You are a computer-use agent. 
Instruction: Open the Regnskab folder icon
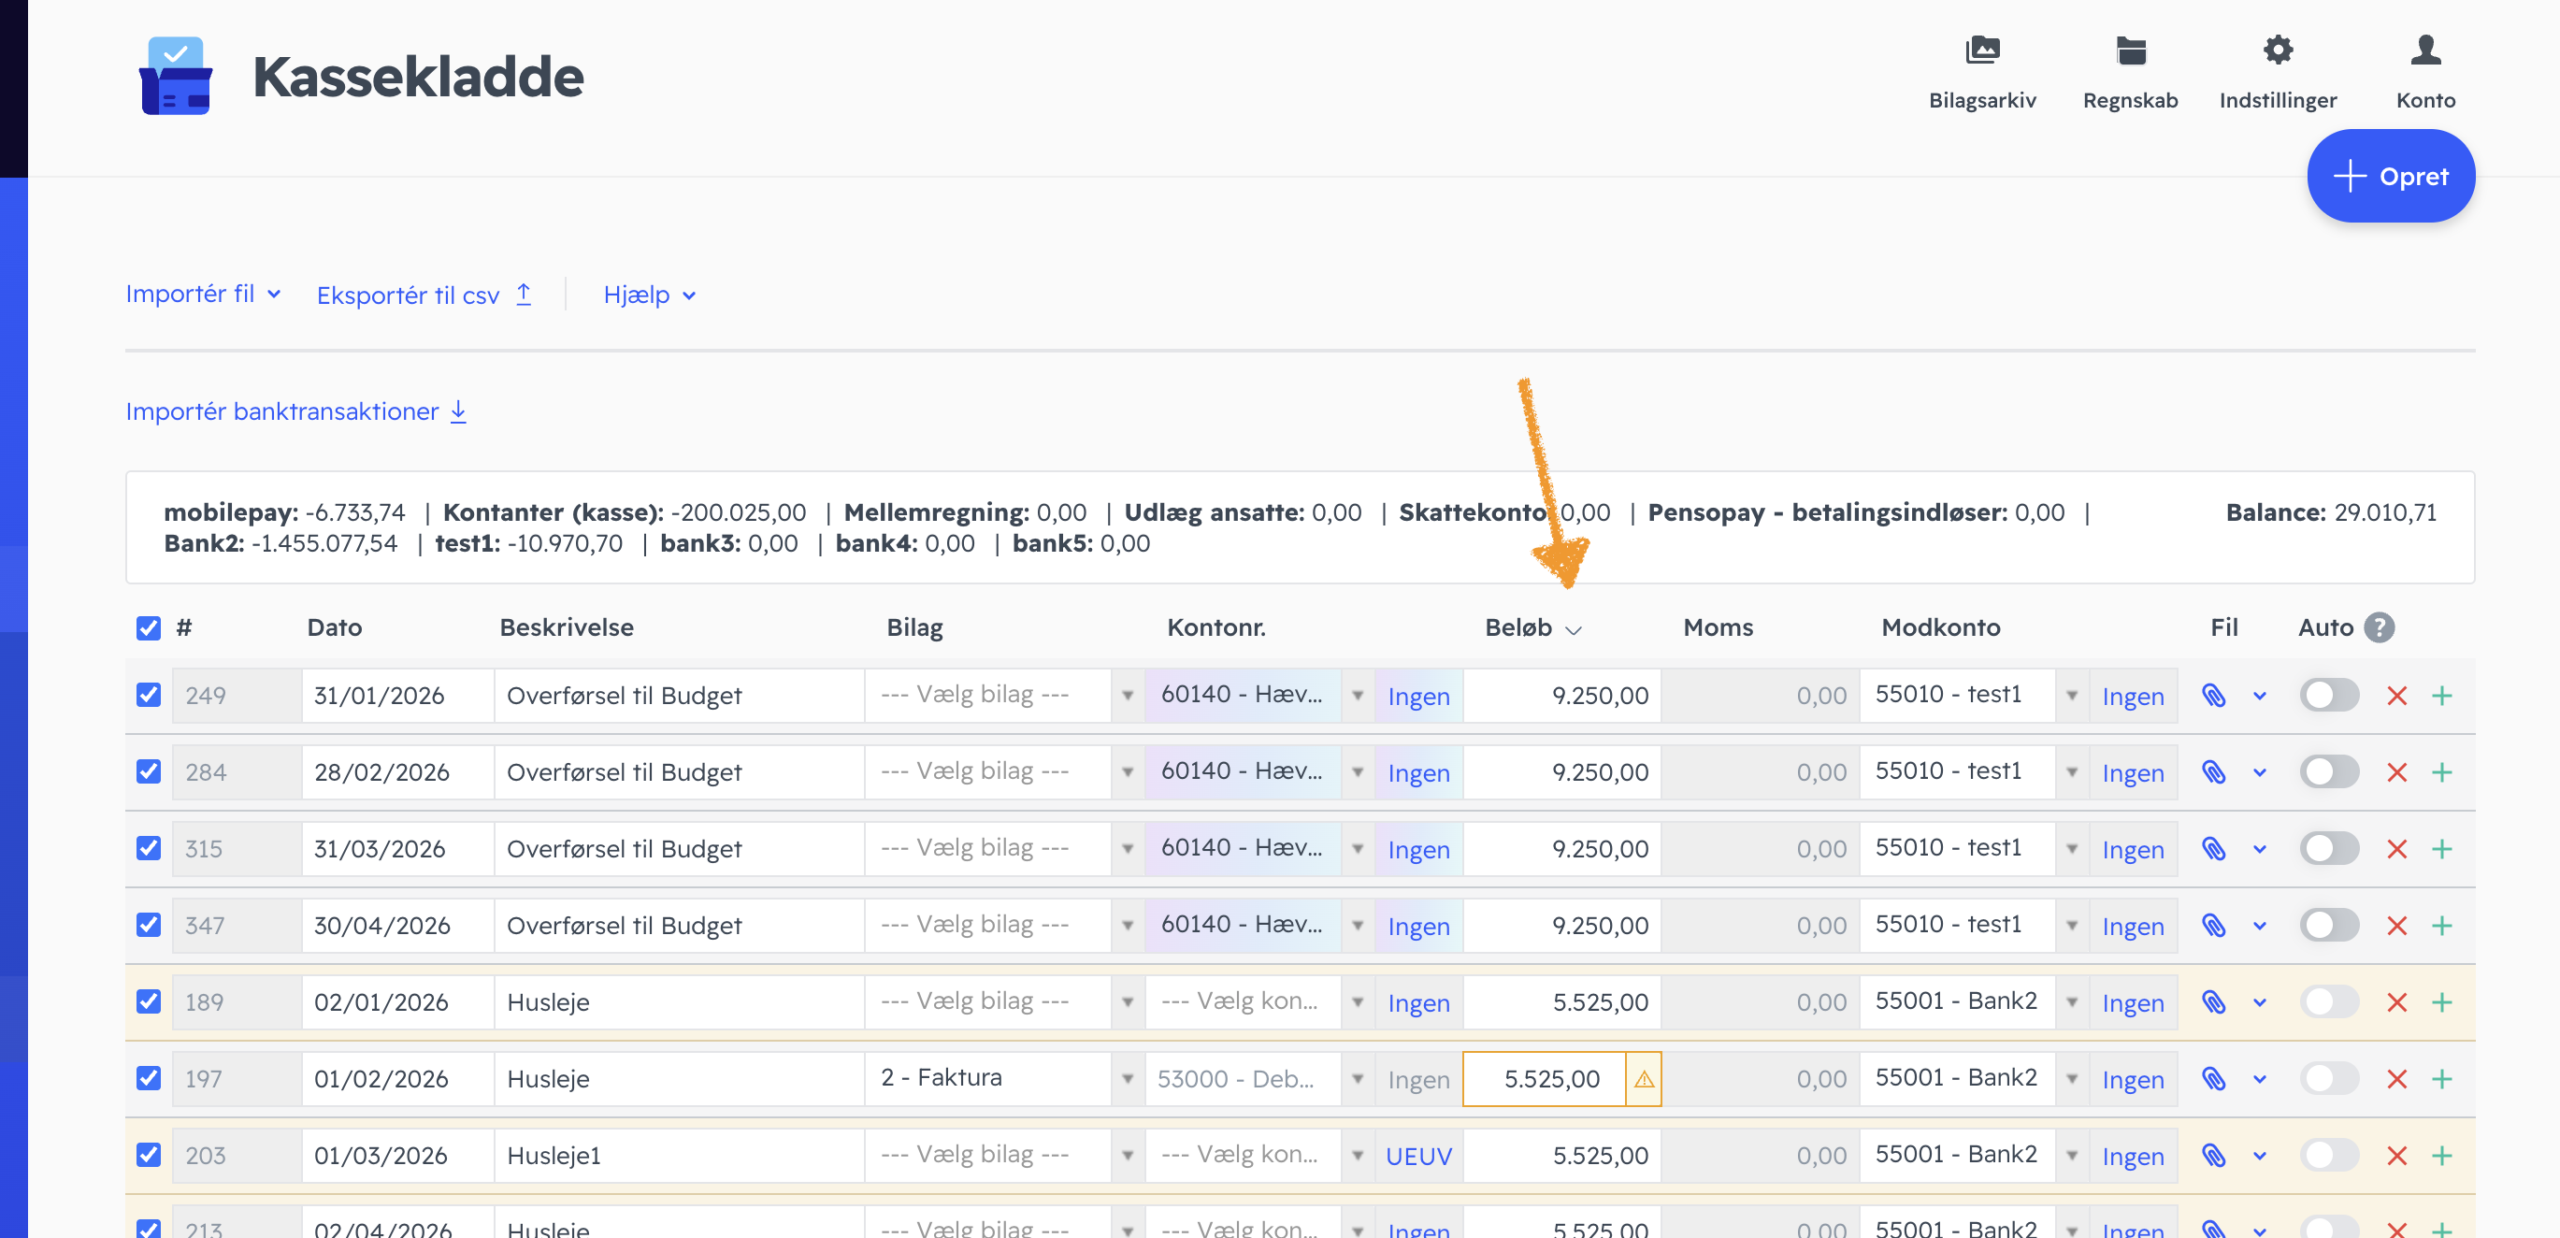click(x=2130, y=50)
